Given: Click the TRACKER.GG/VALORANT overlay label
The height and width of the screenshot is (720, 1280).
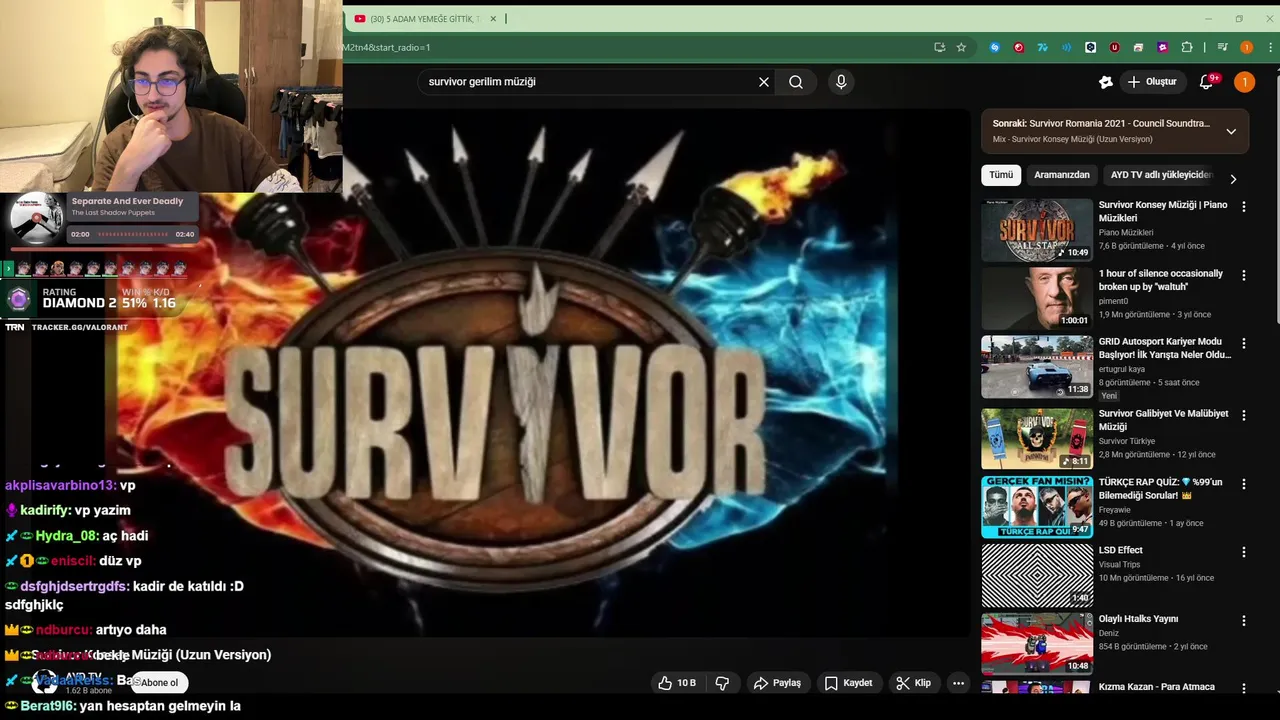Looking at the screenshot, I should (80, 327).
